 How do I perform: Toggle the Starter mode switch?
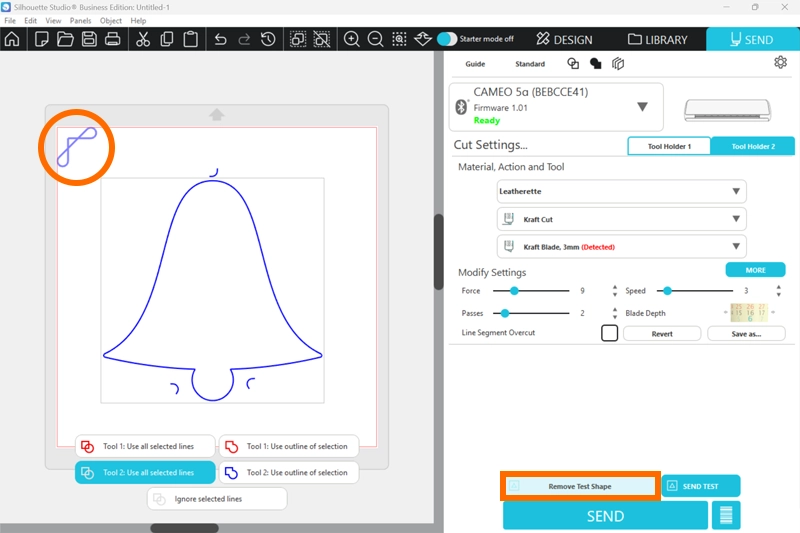click(x=447, y=39)
